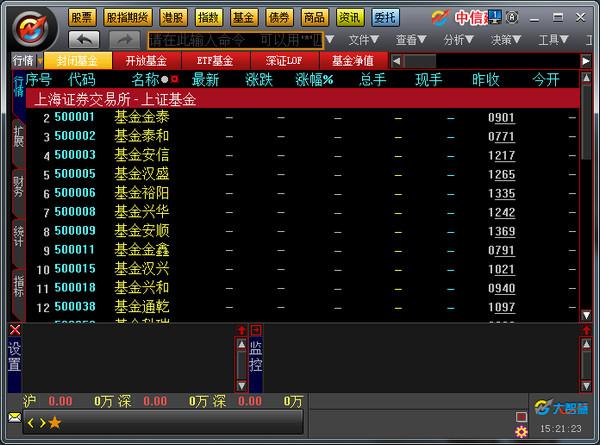
Task: Open the 工具 dropdown menu
Action: pos(553,39)
